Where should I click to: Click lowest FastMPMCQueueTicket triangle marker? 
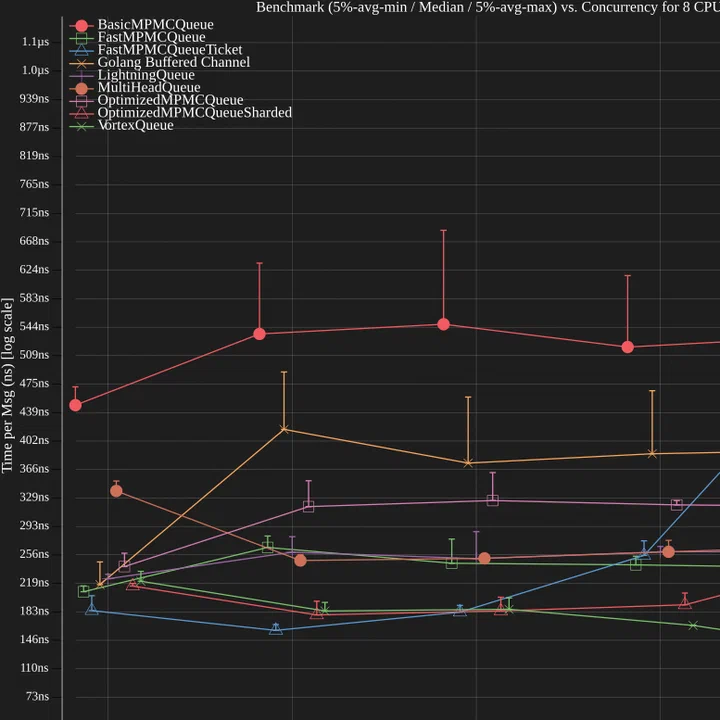tap(276, 630)
